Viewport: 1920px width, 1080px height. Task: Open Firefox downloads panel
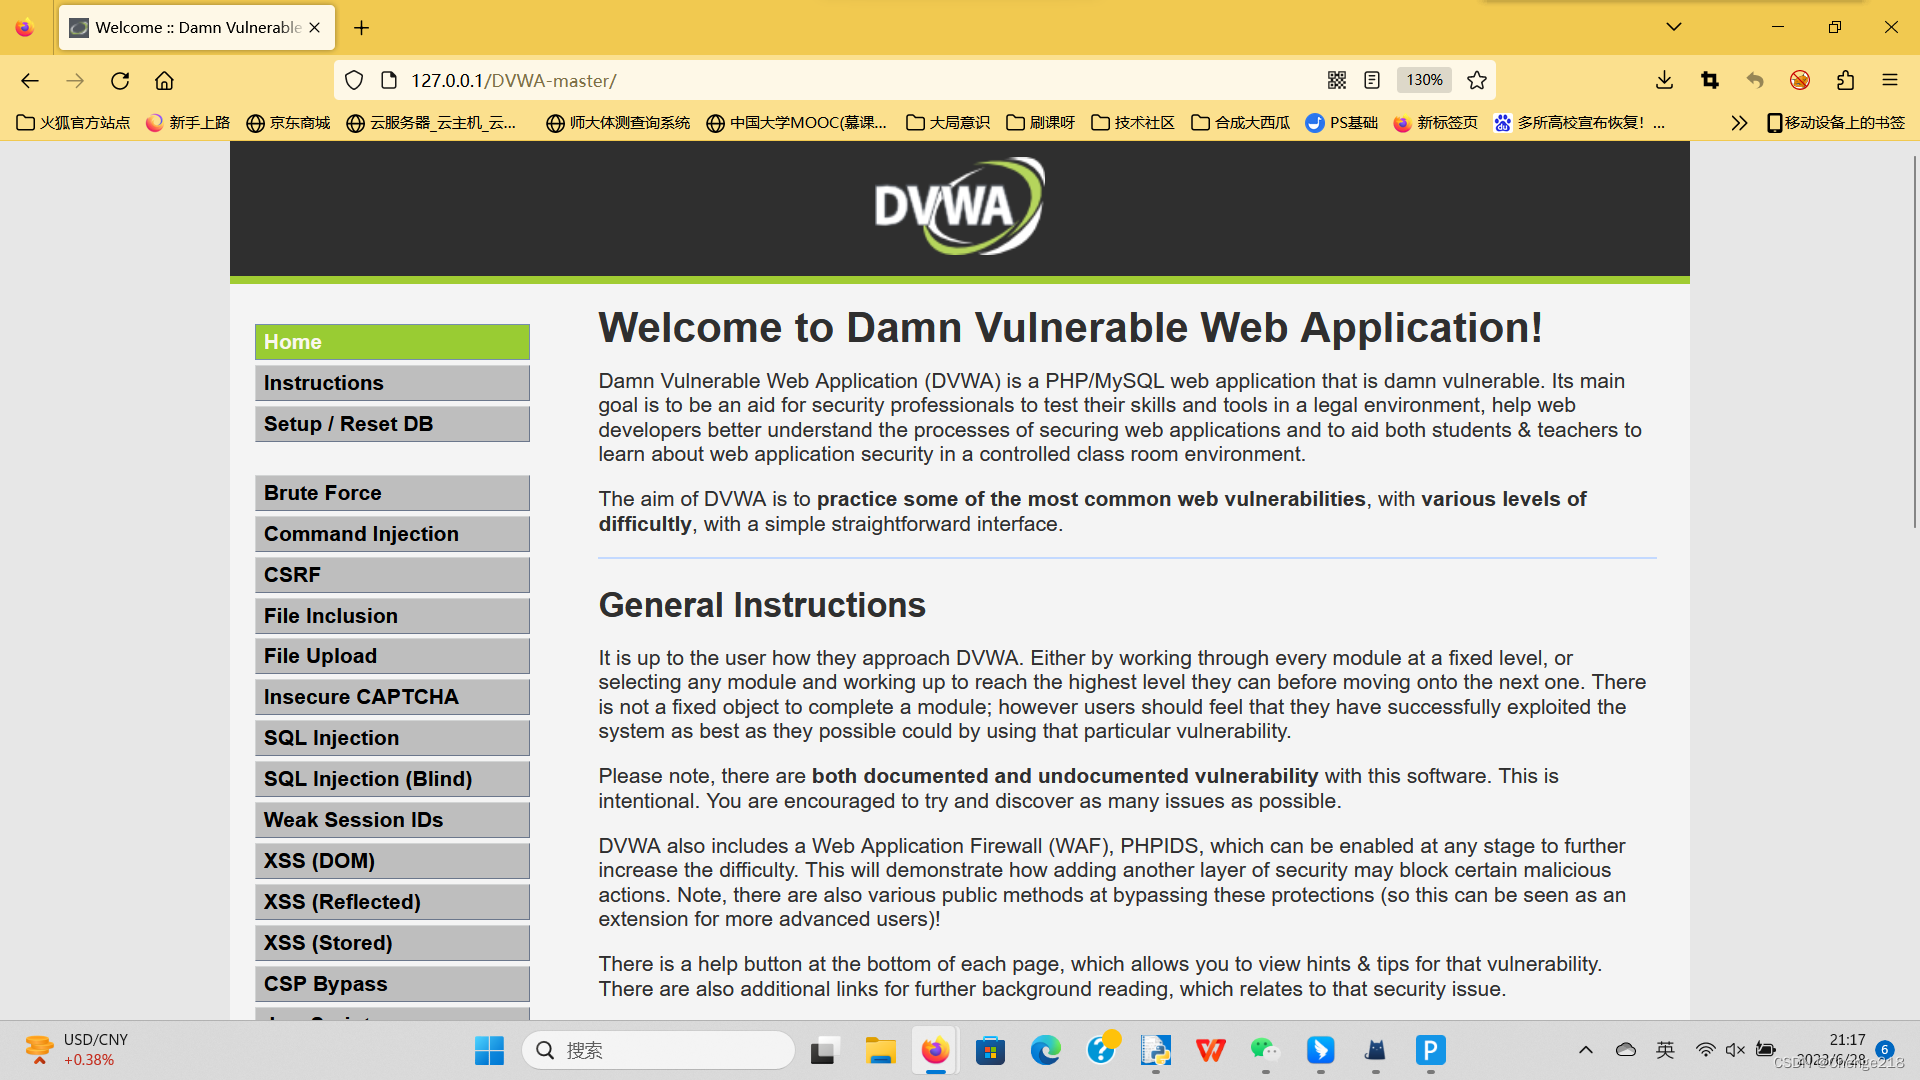tap(1664, 80)
